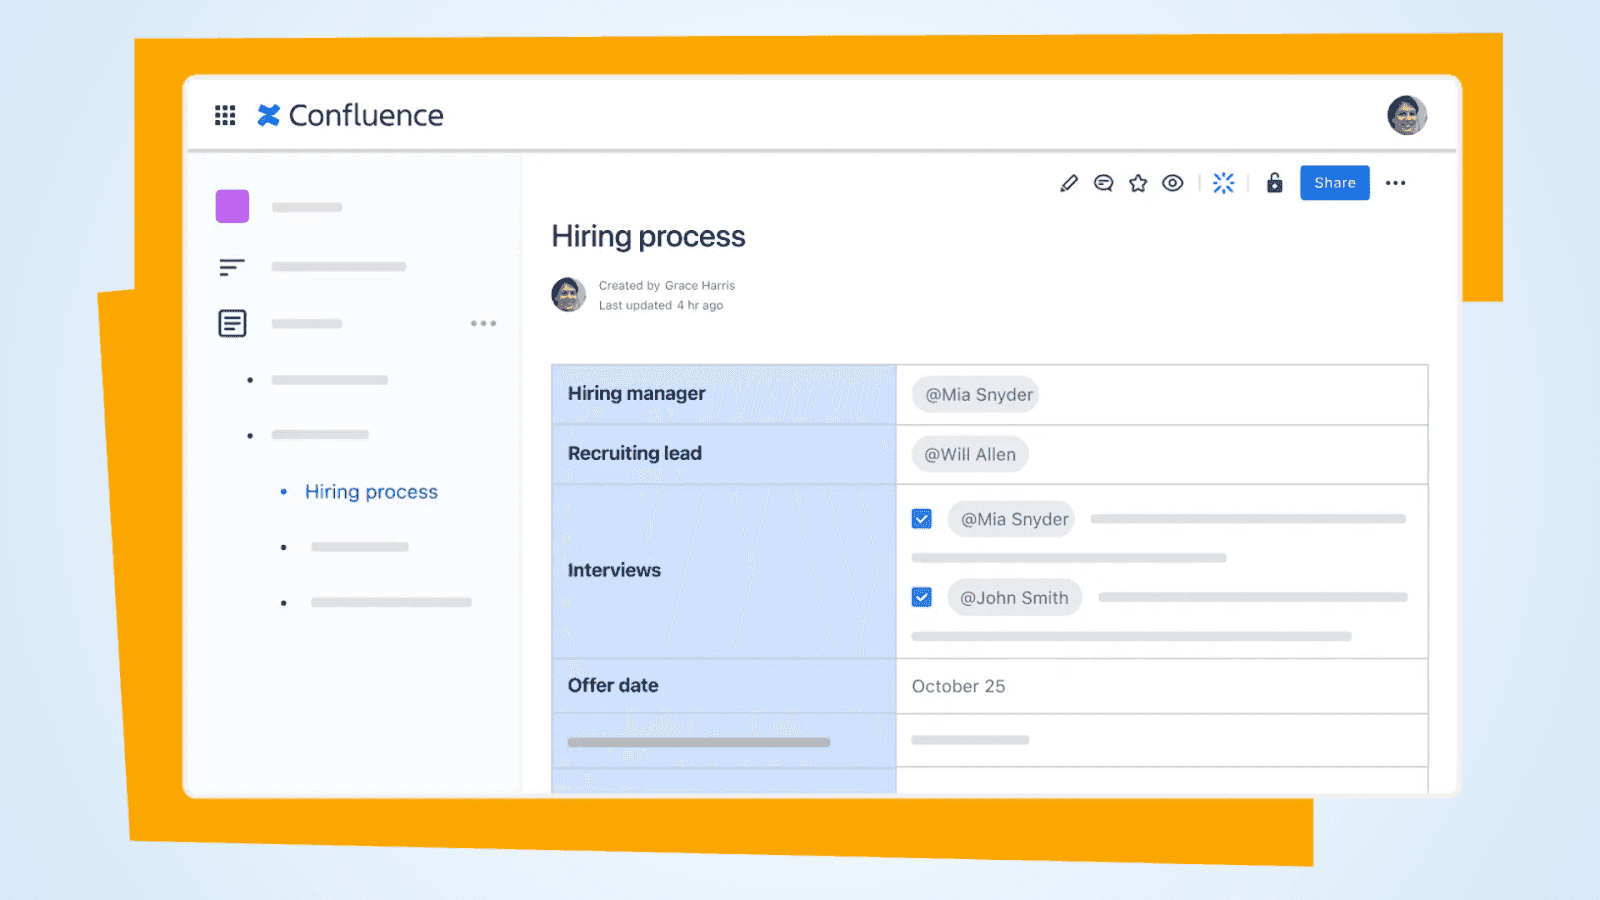
Task: Open your profile avatar menu
Action: pyautogui.click(x=1407, y=115)
